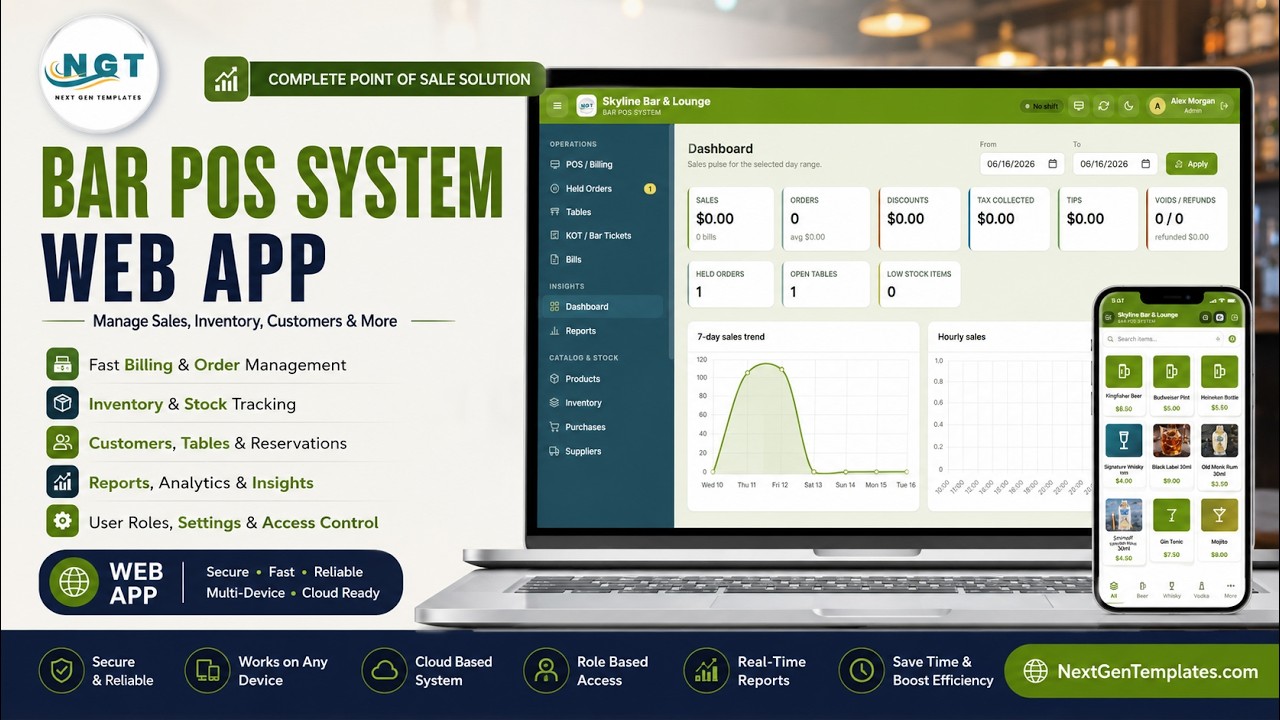Click the Alex Morgan avatar circle
This screenshot has width=1280, height=720.
pos(1157,106)
